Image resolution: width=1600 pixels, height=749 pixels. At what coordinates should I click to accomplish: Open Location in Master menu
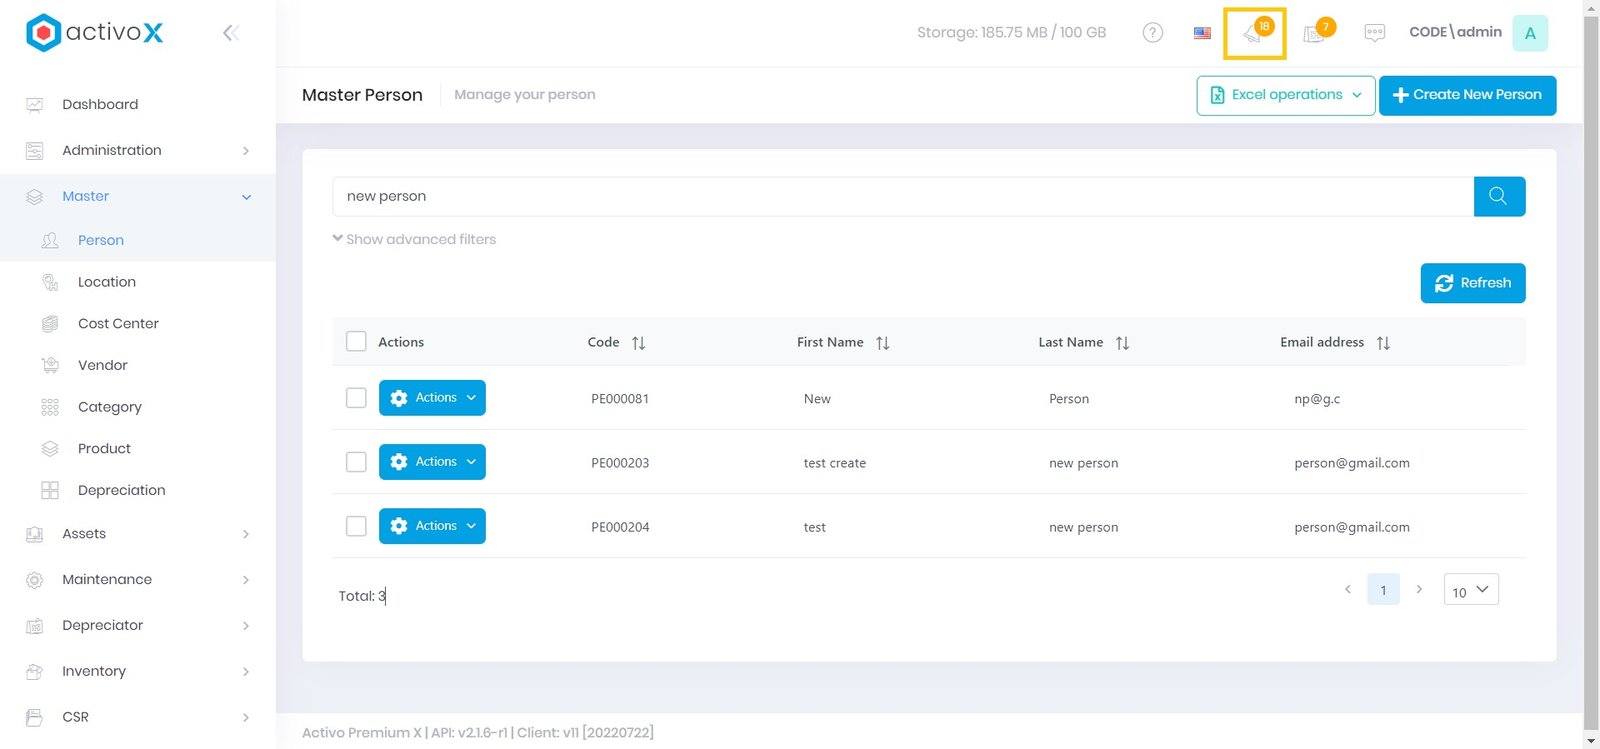[107, 282]
